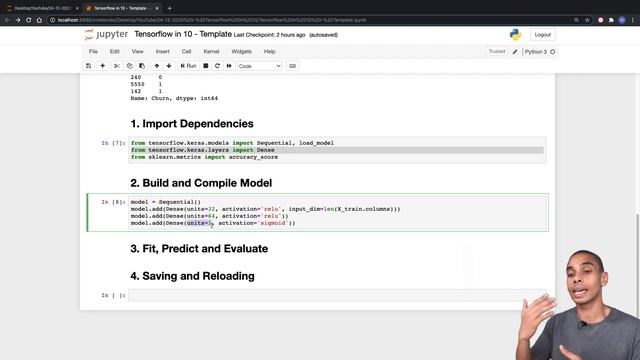The image size is (640, 360).
Task: Click the Name: Churn dtype output text
Action: 174,98
